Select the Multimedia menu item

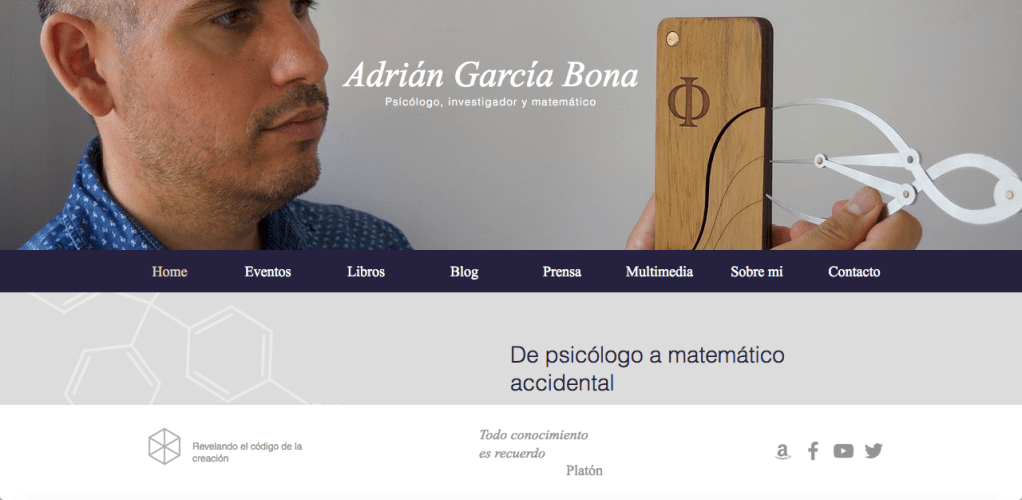(659, 272)
